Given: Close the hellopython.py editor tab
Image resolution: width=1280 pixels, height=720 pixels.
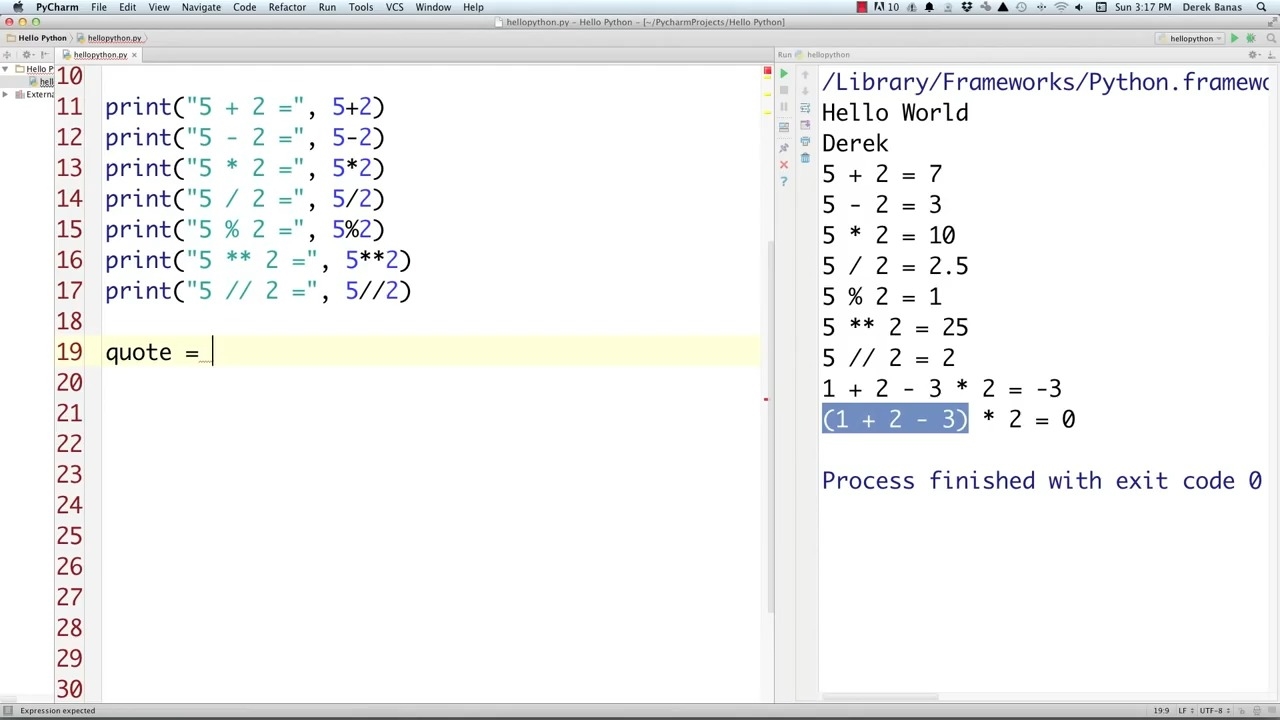Looking at the screenshot, I should (134, 55).
